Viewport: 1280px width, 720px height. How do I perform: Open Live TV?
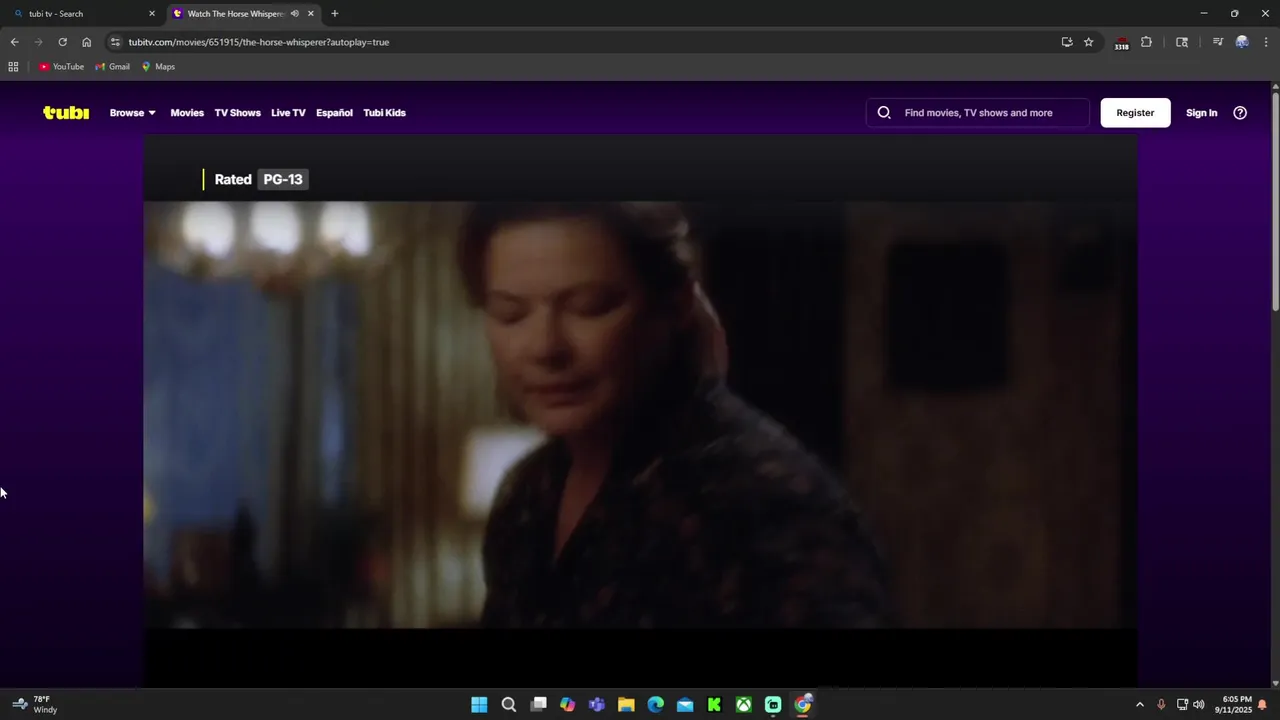click(288, 113)
